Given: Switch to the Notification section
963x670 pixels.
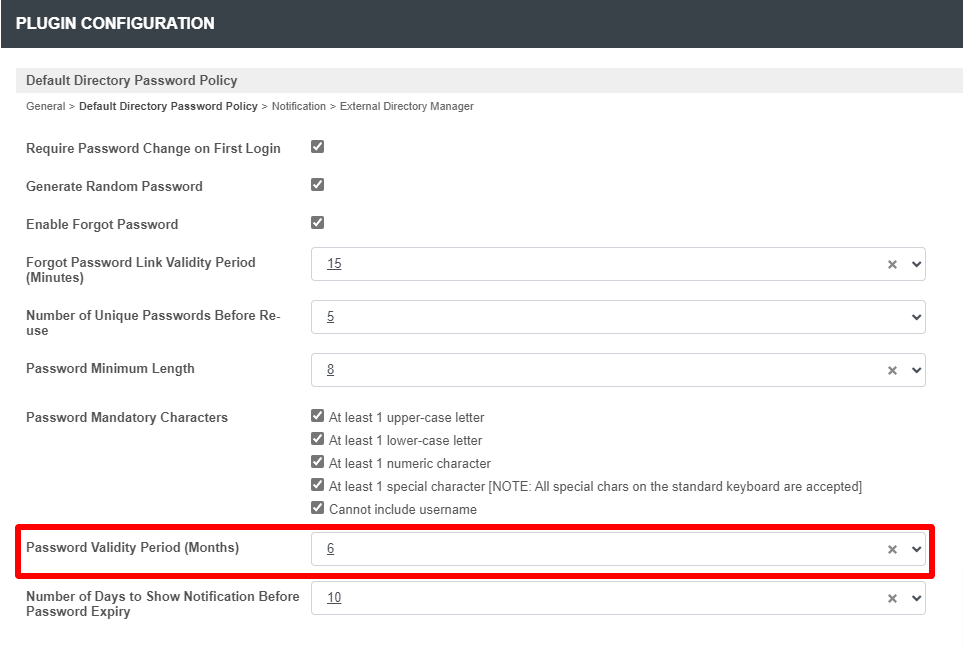Looking at the screenshot, I should tap(298, 106).
